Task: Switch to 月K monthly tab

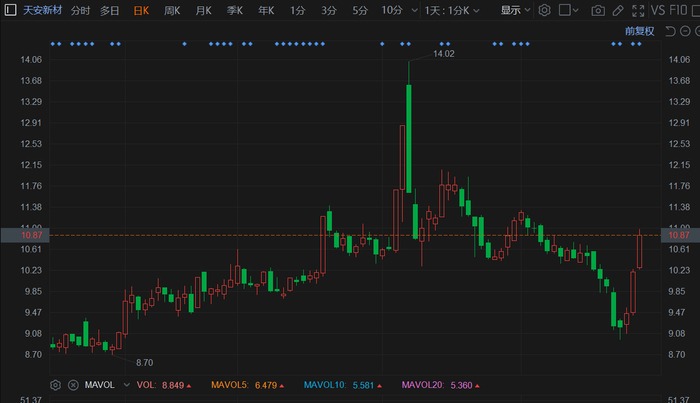Action: tap(204, 10)
